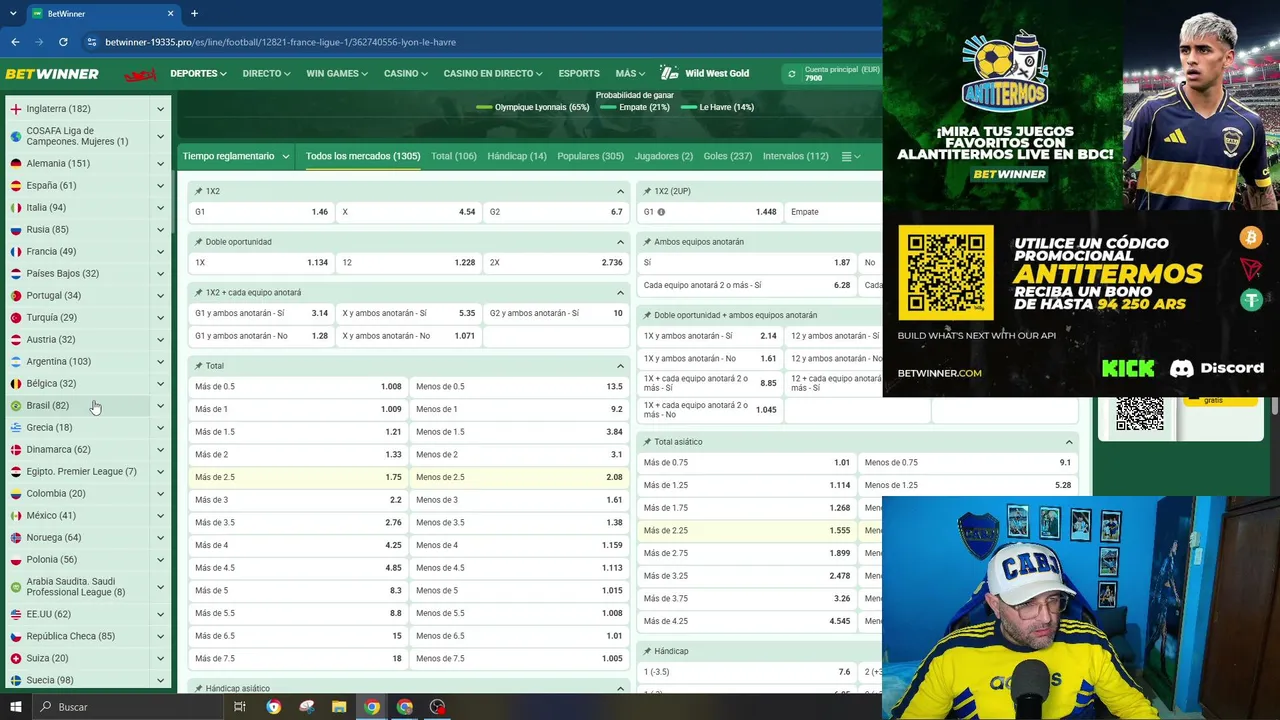Image resolution: width=1280 pixels, height=720 pixels.
Task: Close the BetWinner browser tab
Action: 171,13
